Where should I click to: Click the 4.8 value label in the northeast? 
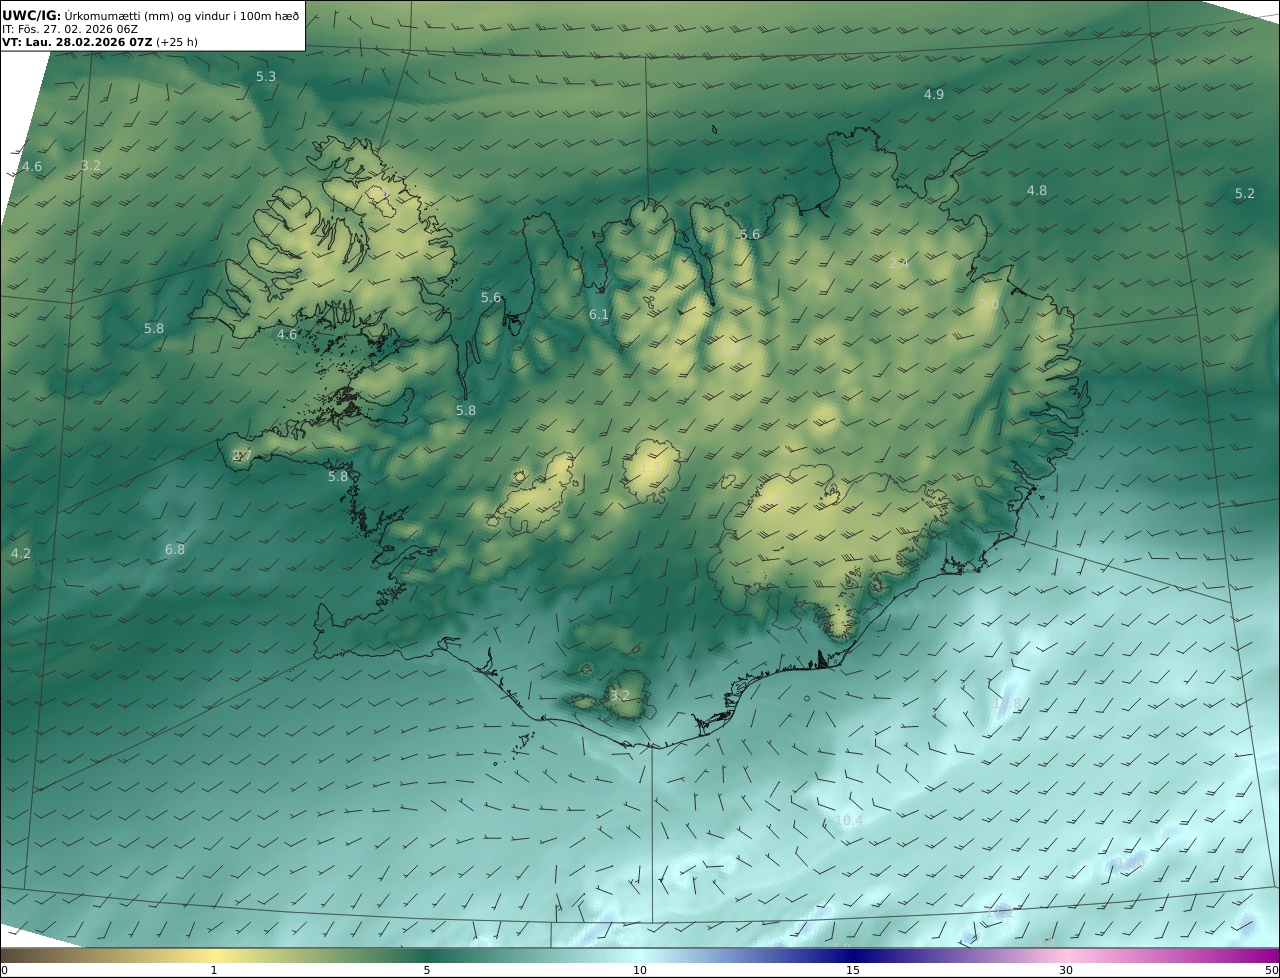(1037, 191)
